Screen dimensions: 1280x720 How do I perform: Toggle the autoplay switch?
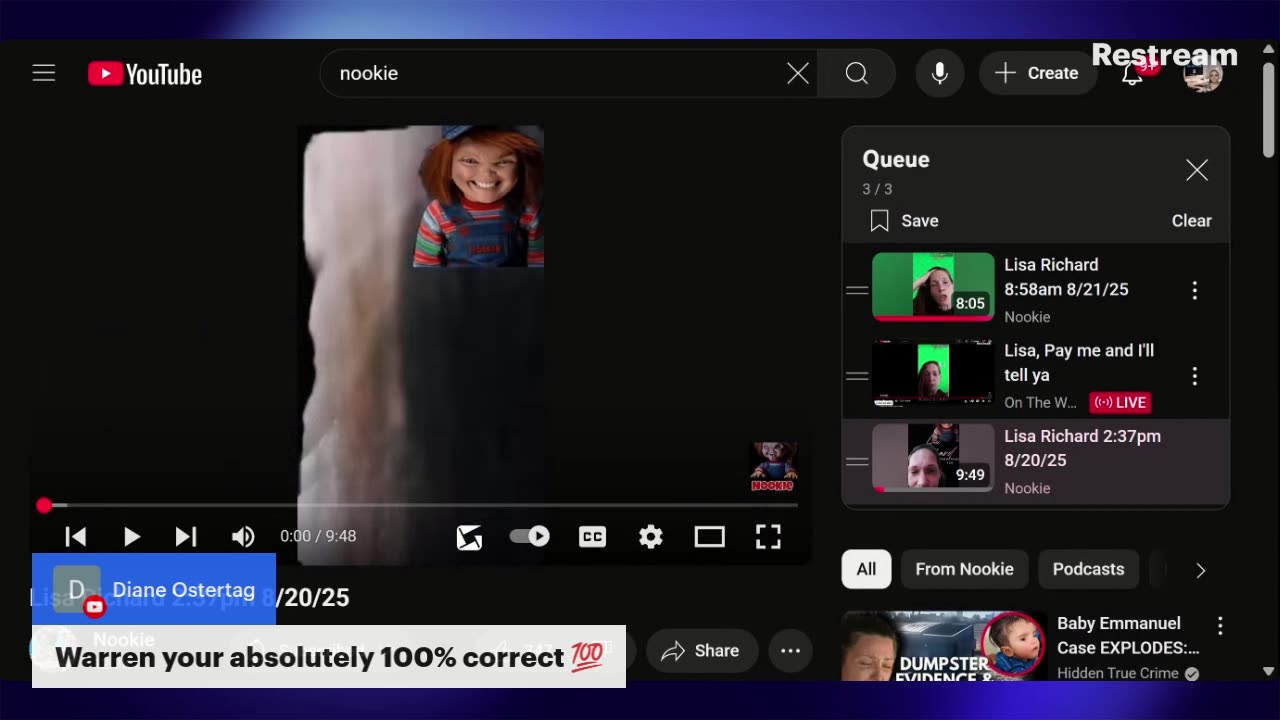pos(530,536)
